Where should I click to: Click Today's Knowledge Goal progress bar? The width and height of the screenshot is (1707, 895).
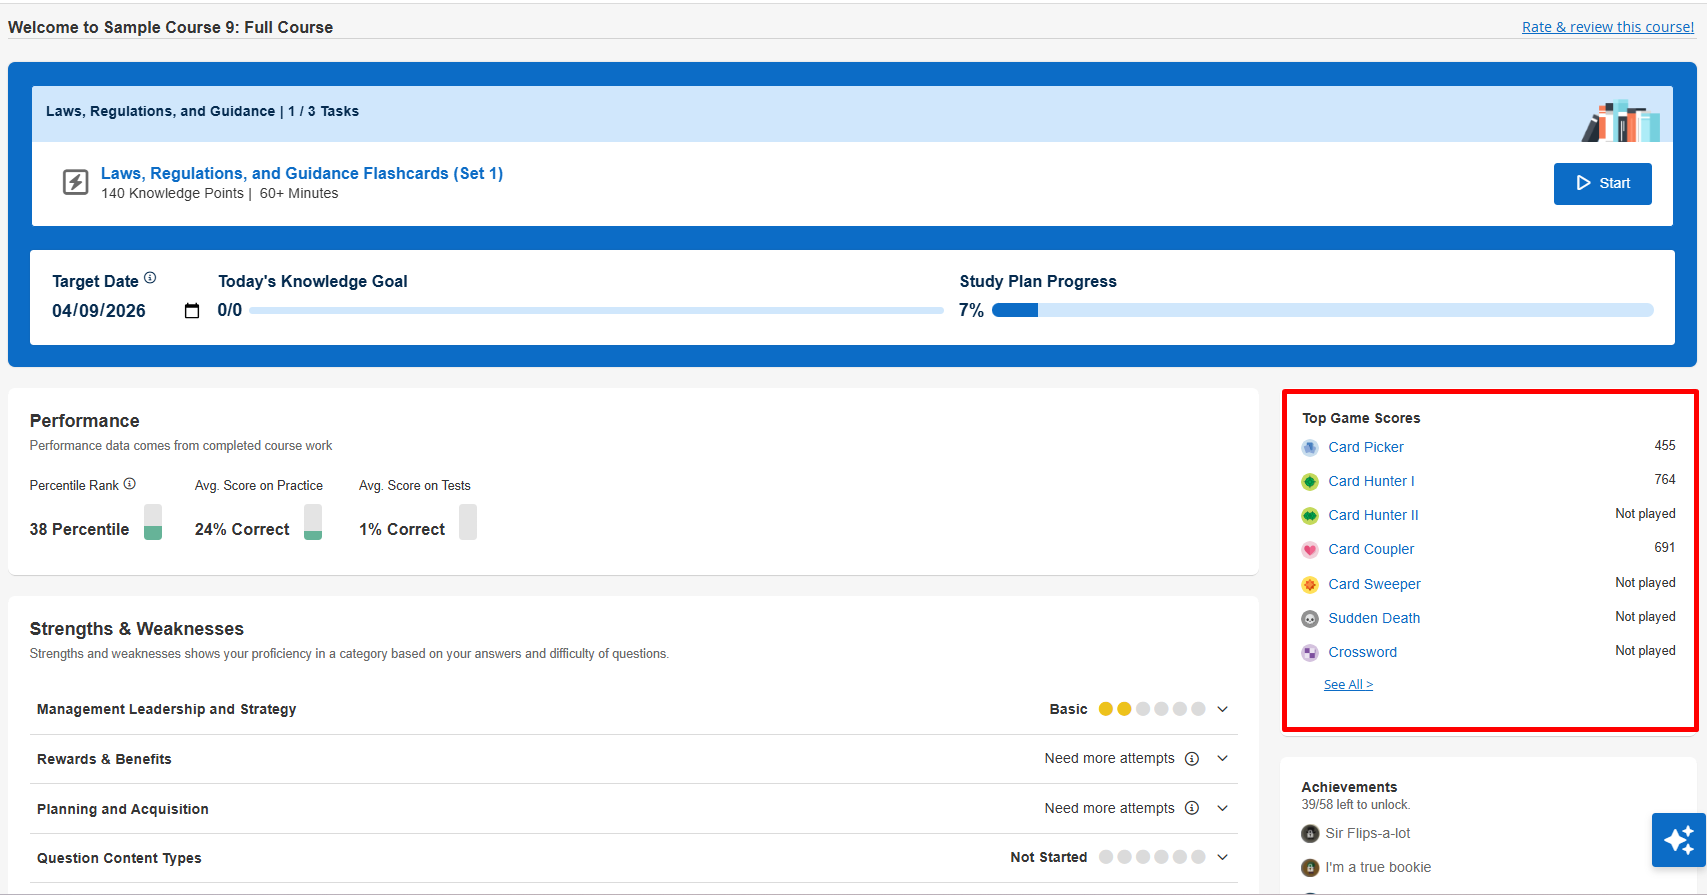[597, 310]
